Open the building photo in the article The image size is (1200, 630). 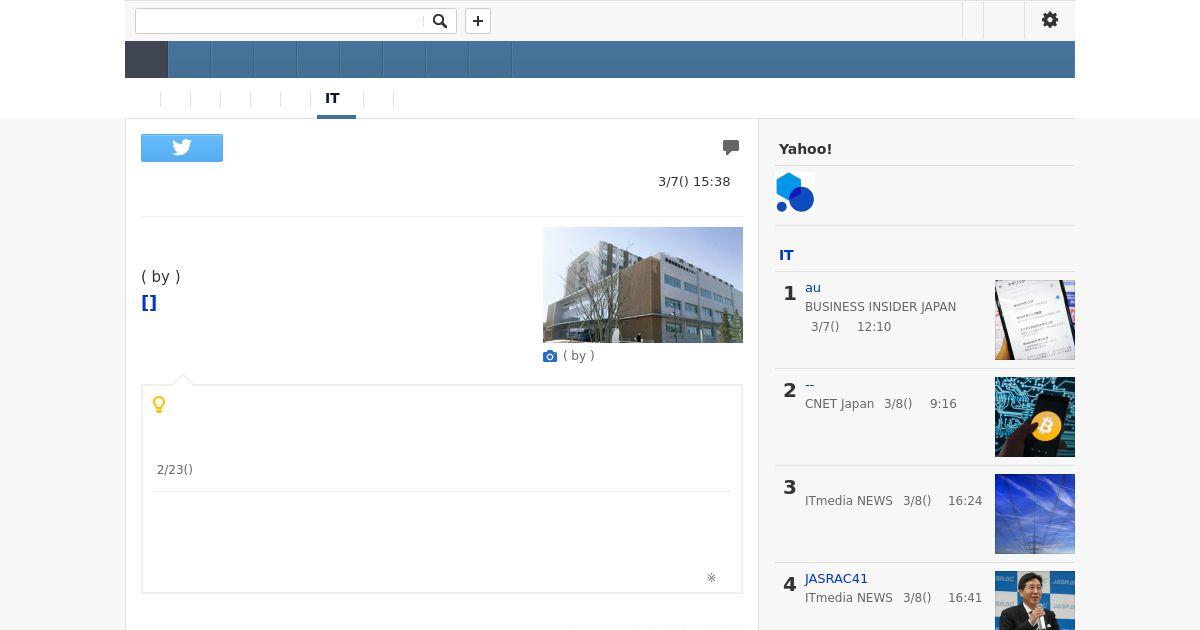click(643, 285)
